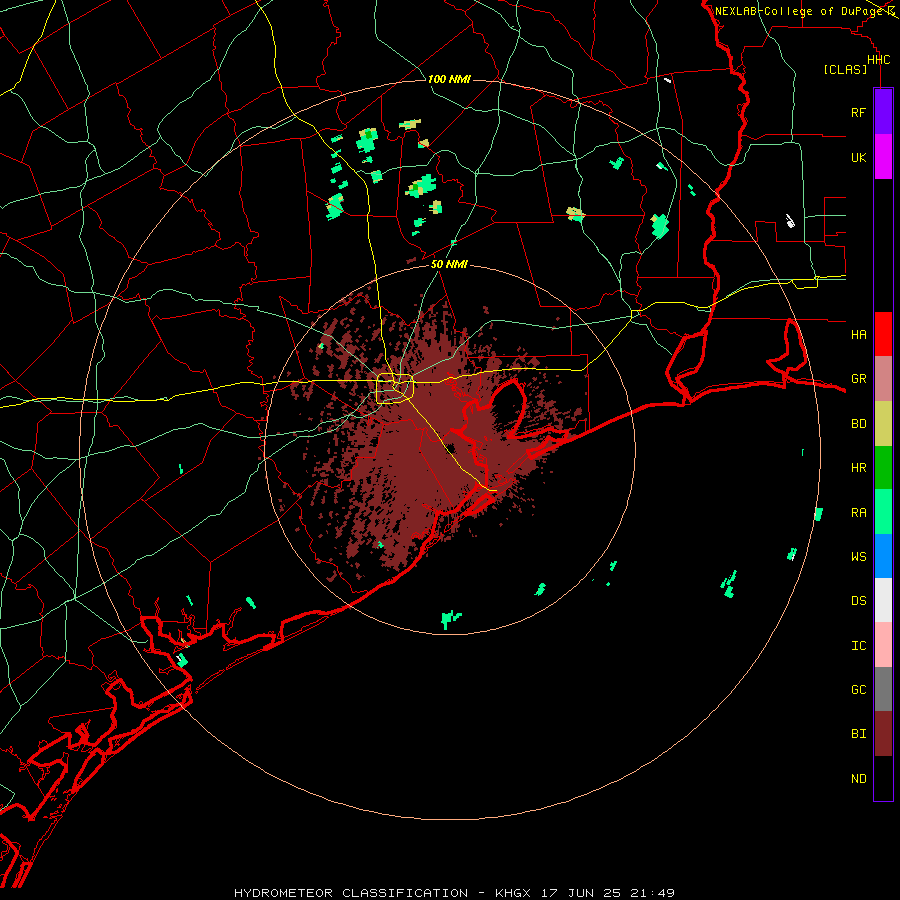Click the GC legend label
The width and height of the screenshot is (900, 900).
coord(858,689)
